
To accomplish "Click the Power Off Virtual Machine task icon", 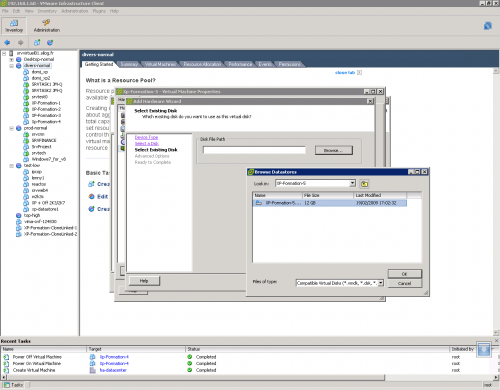I will [6, 357].
